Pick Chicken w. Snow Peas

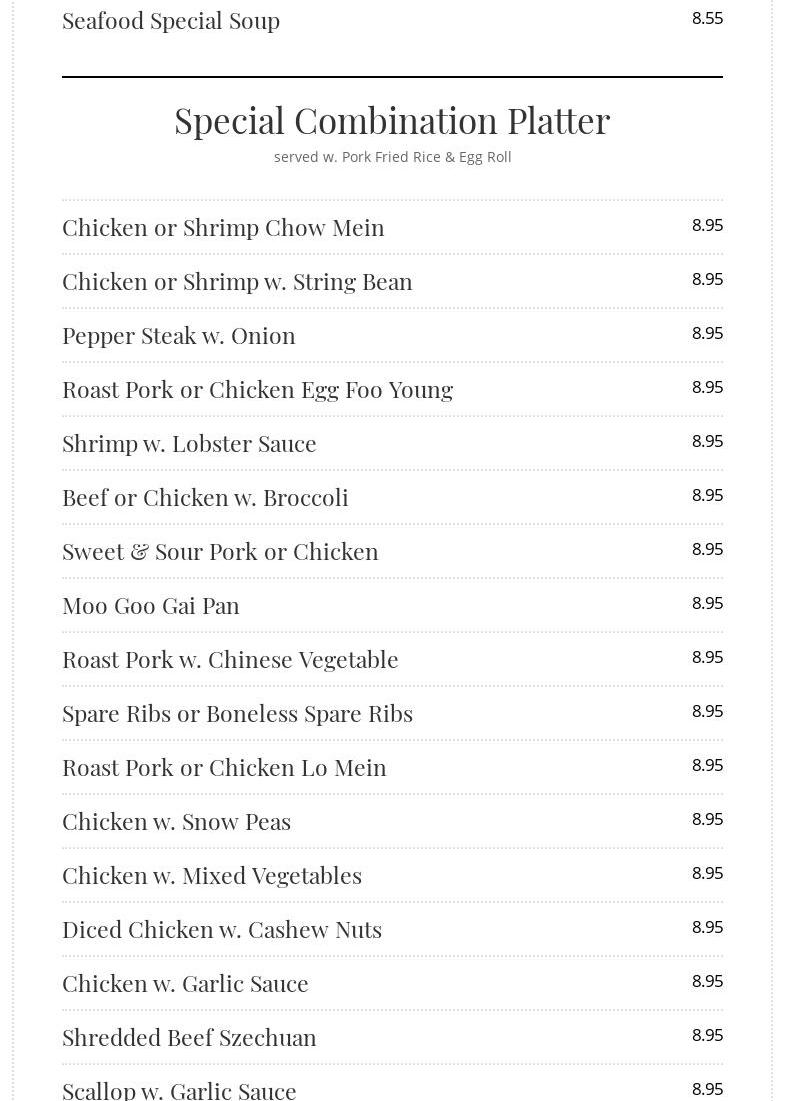coord(176,821)
